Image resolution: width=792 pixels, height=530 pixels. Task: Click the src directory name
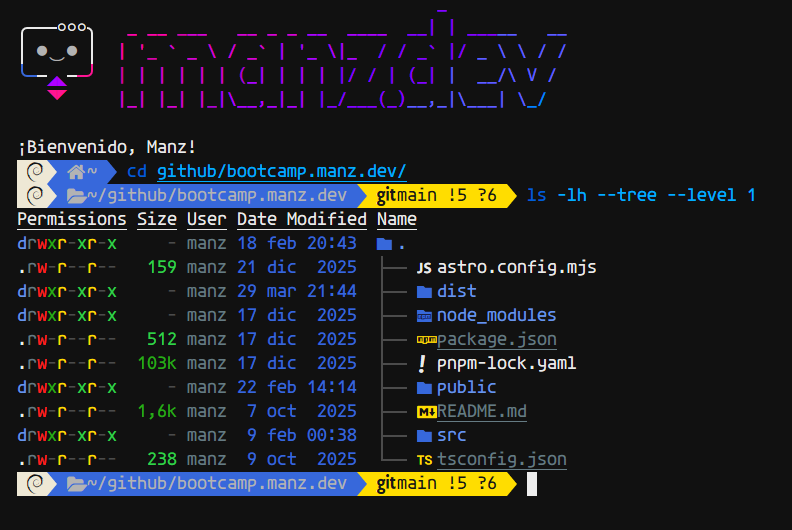click(x=452, y=436)
